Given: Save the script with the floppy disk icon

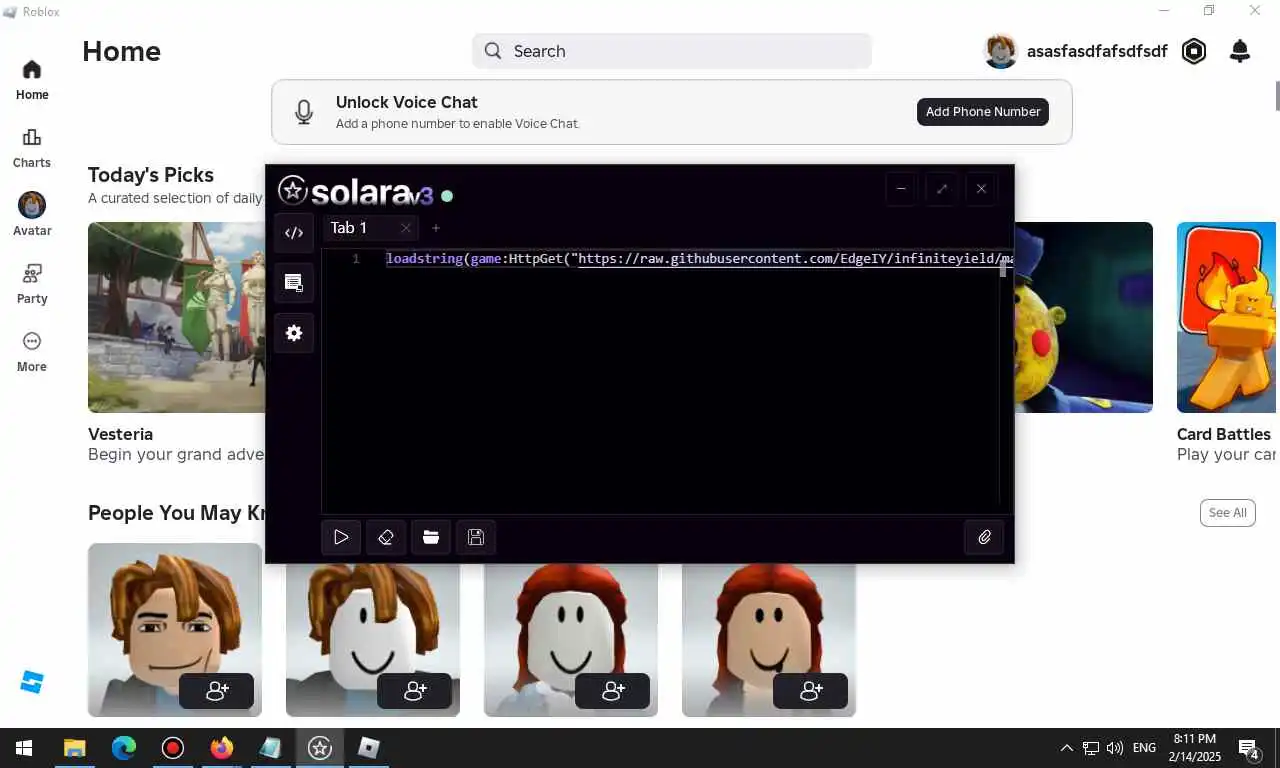Looking at the screenshot, I should pos(476,537).
